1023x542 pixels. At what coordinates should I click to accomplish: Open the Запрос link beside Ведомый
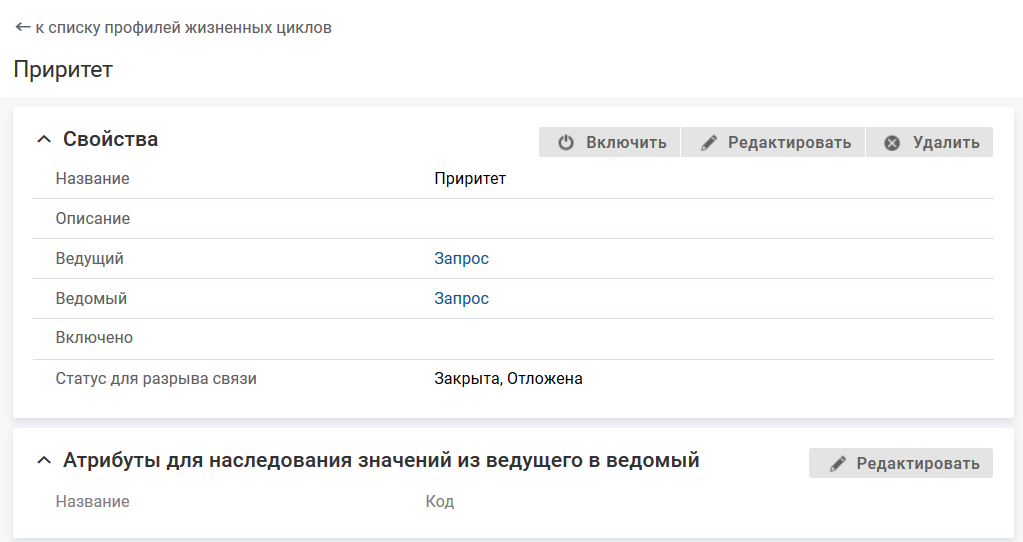461,299
